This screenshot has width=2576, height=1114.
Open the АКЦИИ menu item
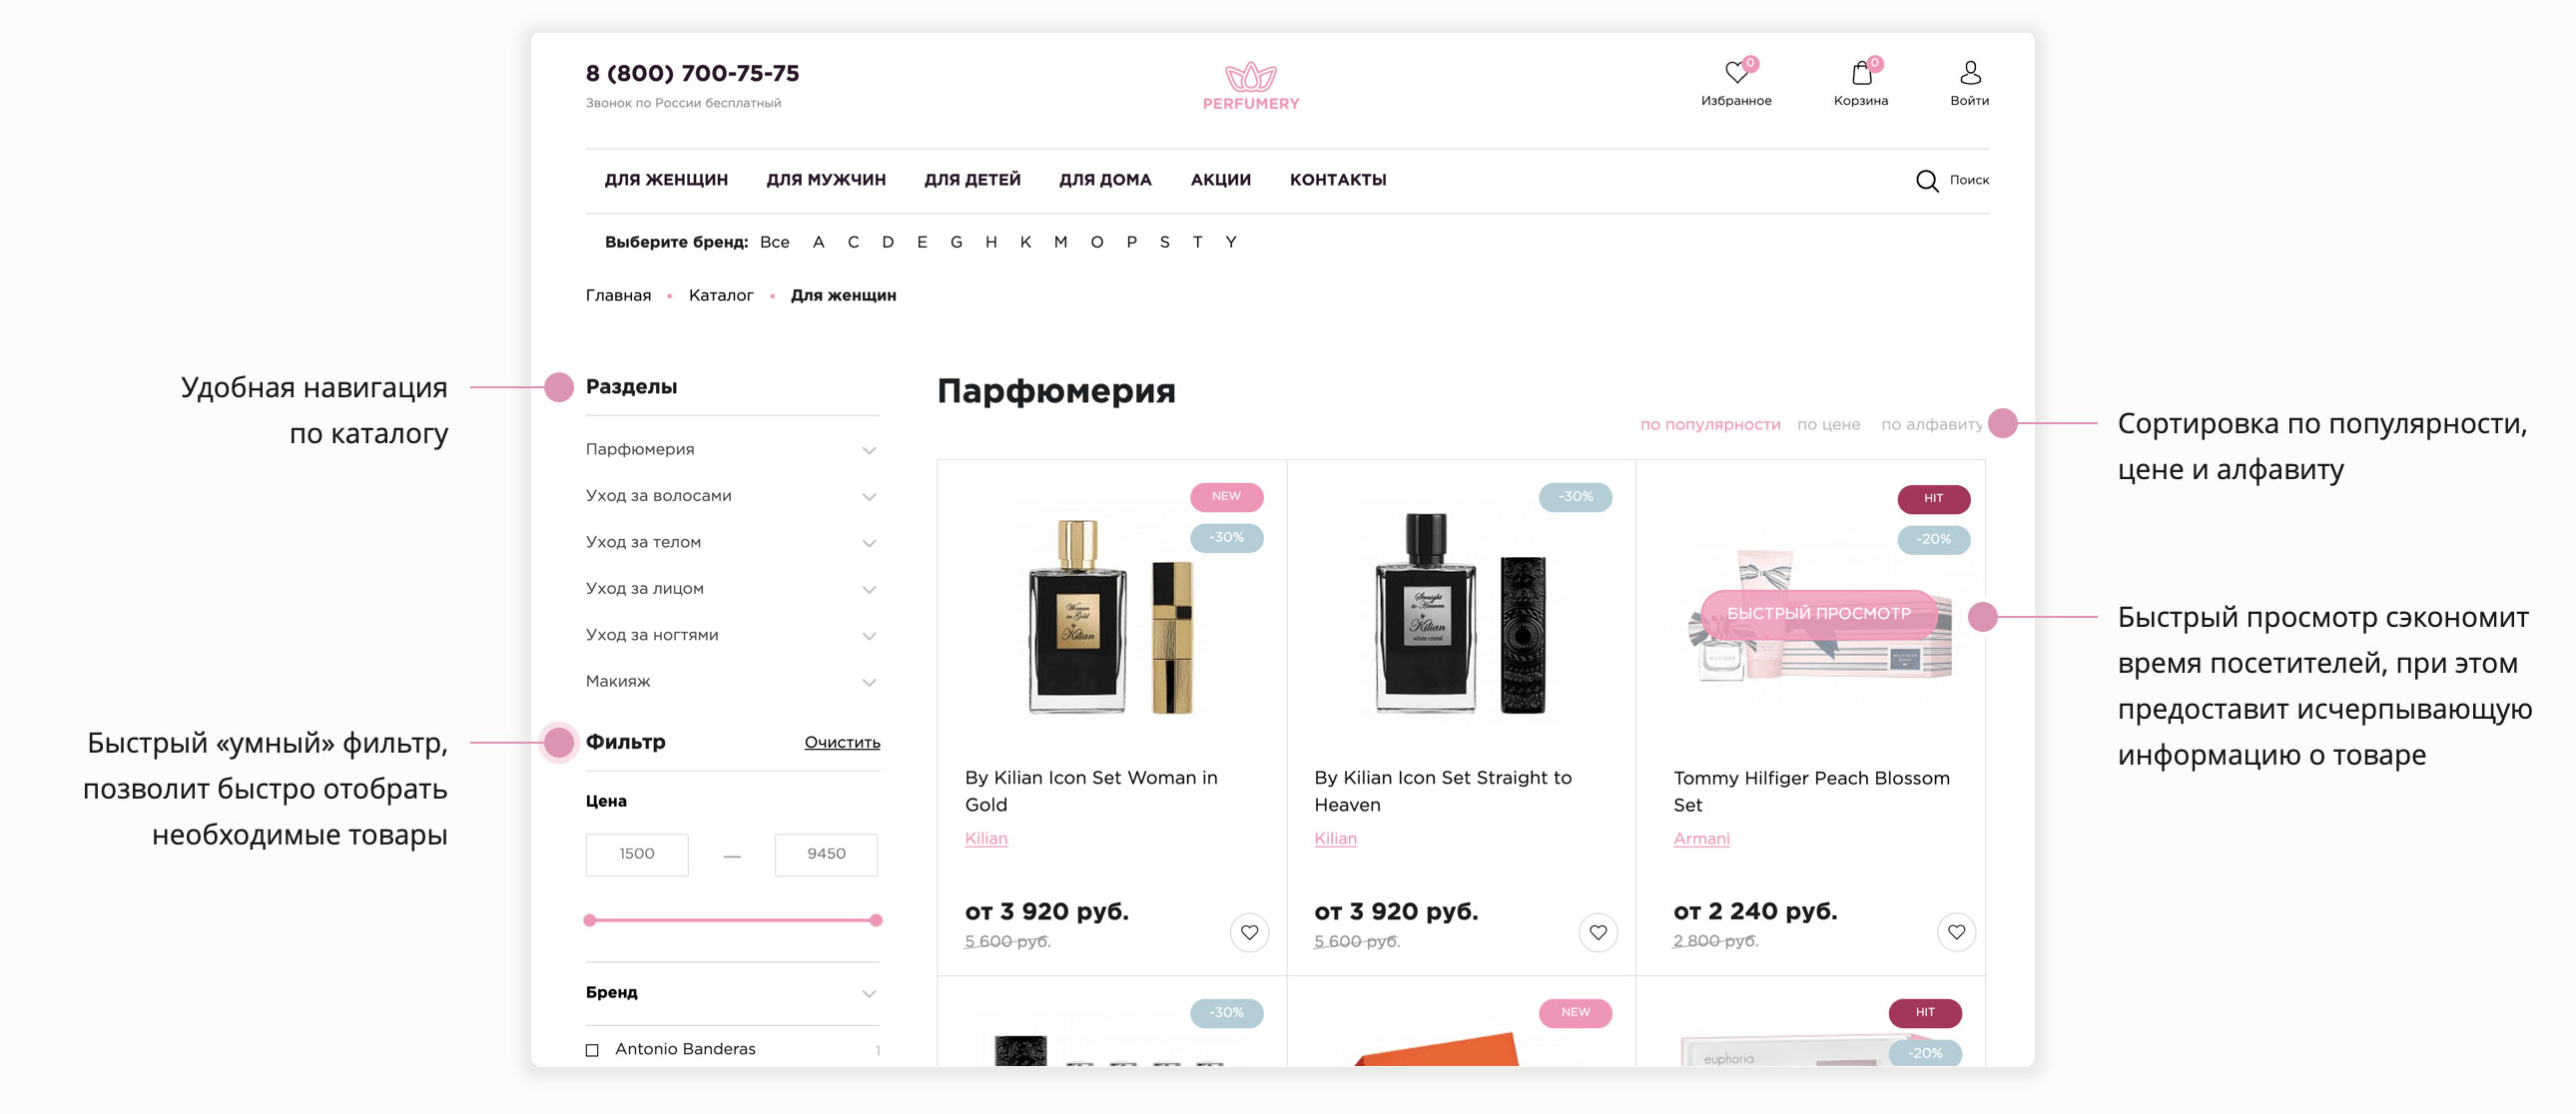coord(1220,180)
